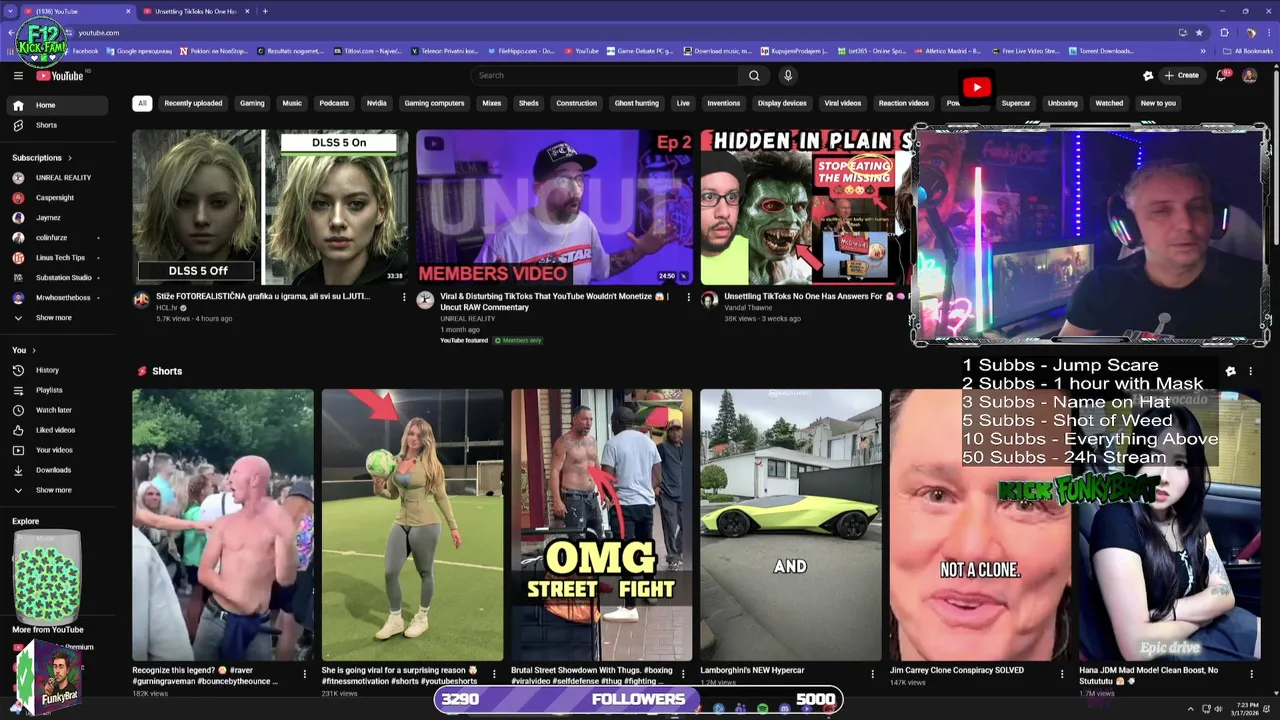This screenshot has width=1280, height=720.
Task: Open the Vandal Thawne channel link
Action: 747,307
